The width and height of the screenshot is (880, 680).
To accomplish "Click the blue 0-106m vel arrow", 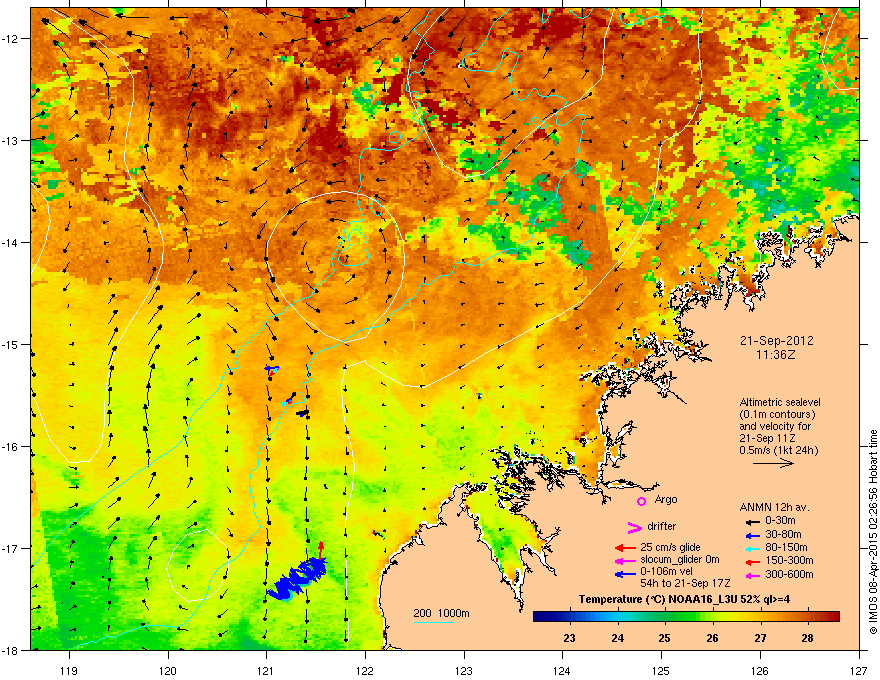I will (625, 574).
